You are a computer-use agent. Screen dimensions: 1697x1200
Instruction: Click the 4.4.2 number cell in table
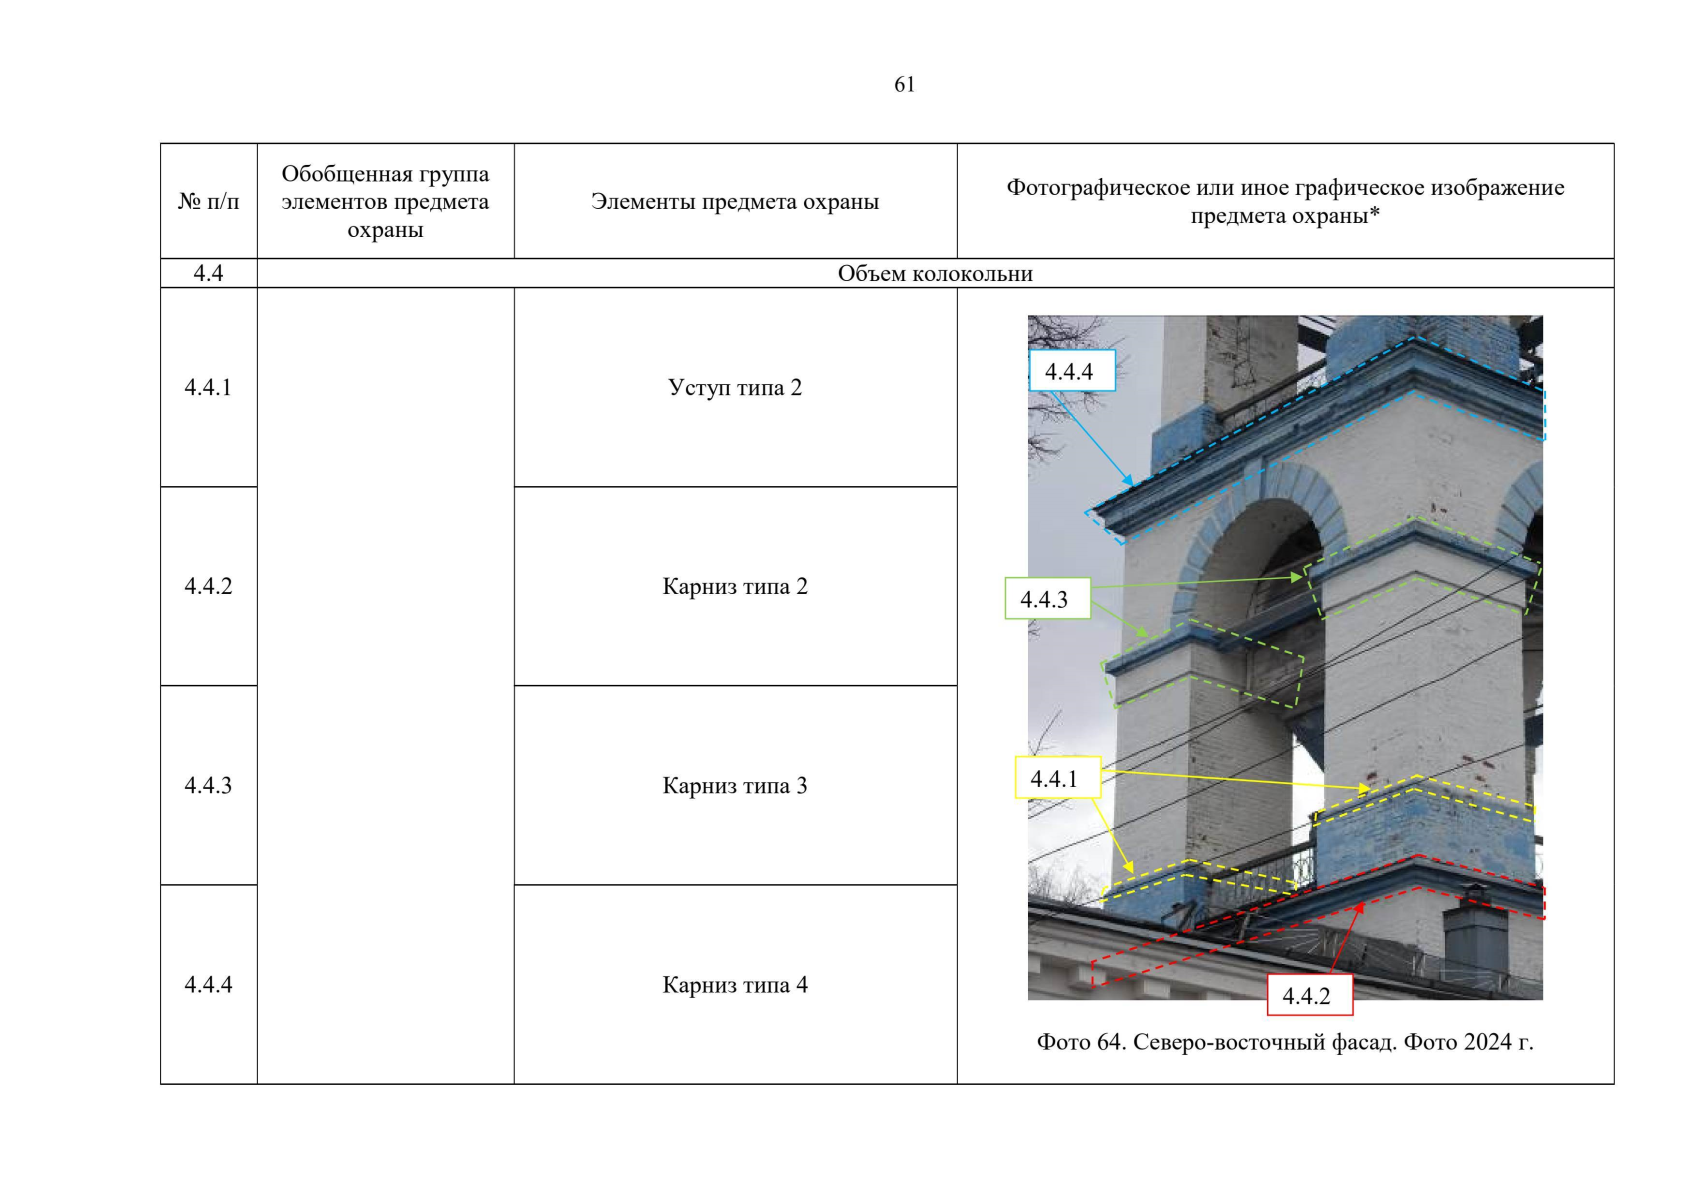(208, 587)
